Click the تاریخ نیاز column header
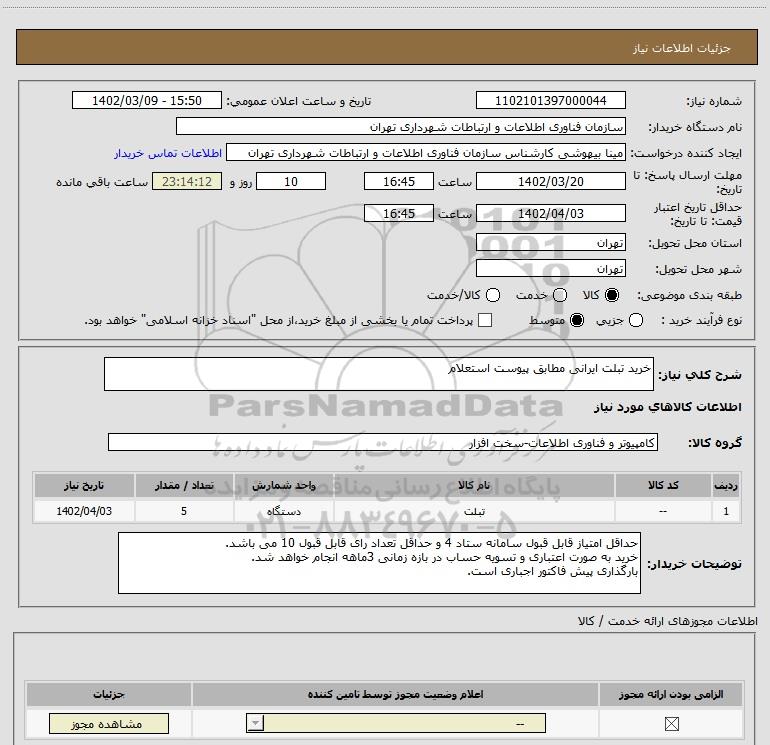The image size is (770, 745). pyautogui.click(x=84, y=486)
